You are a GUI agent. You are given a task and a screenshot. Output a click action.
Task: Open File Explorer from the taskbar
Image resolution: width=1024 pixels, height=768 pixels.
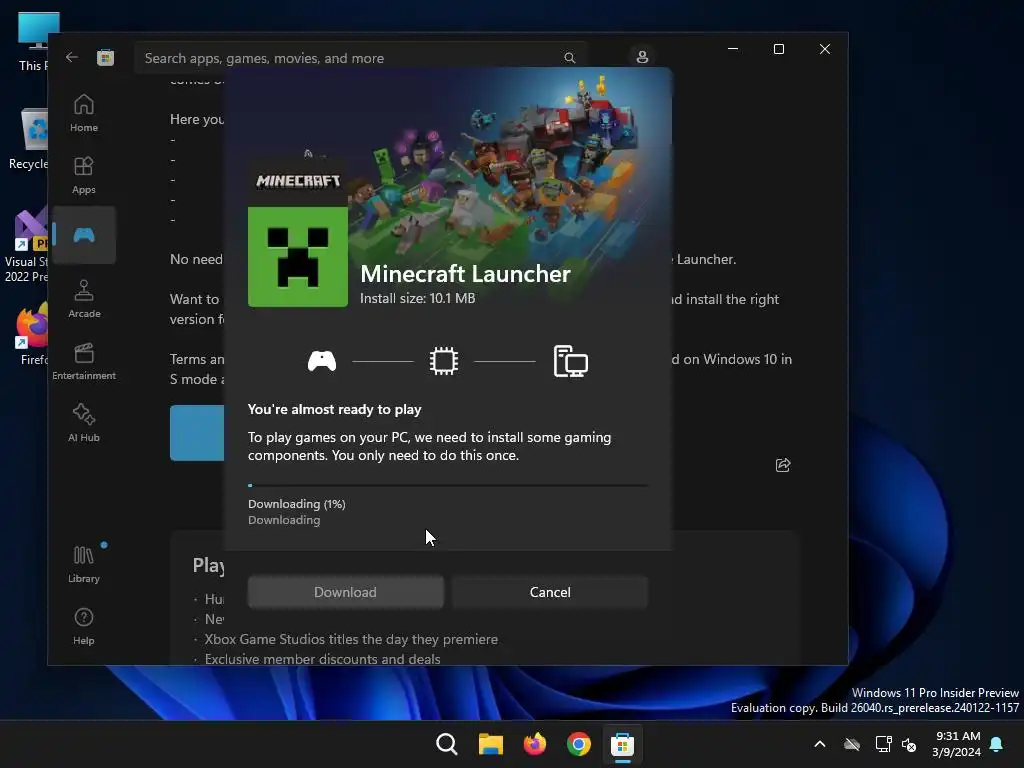[490, 744]
